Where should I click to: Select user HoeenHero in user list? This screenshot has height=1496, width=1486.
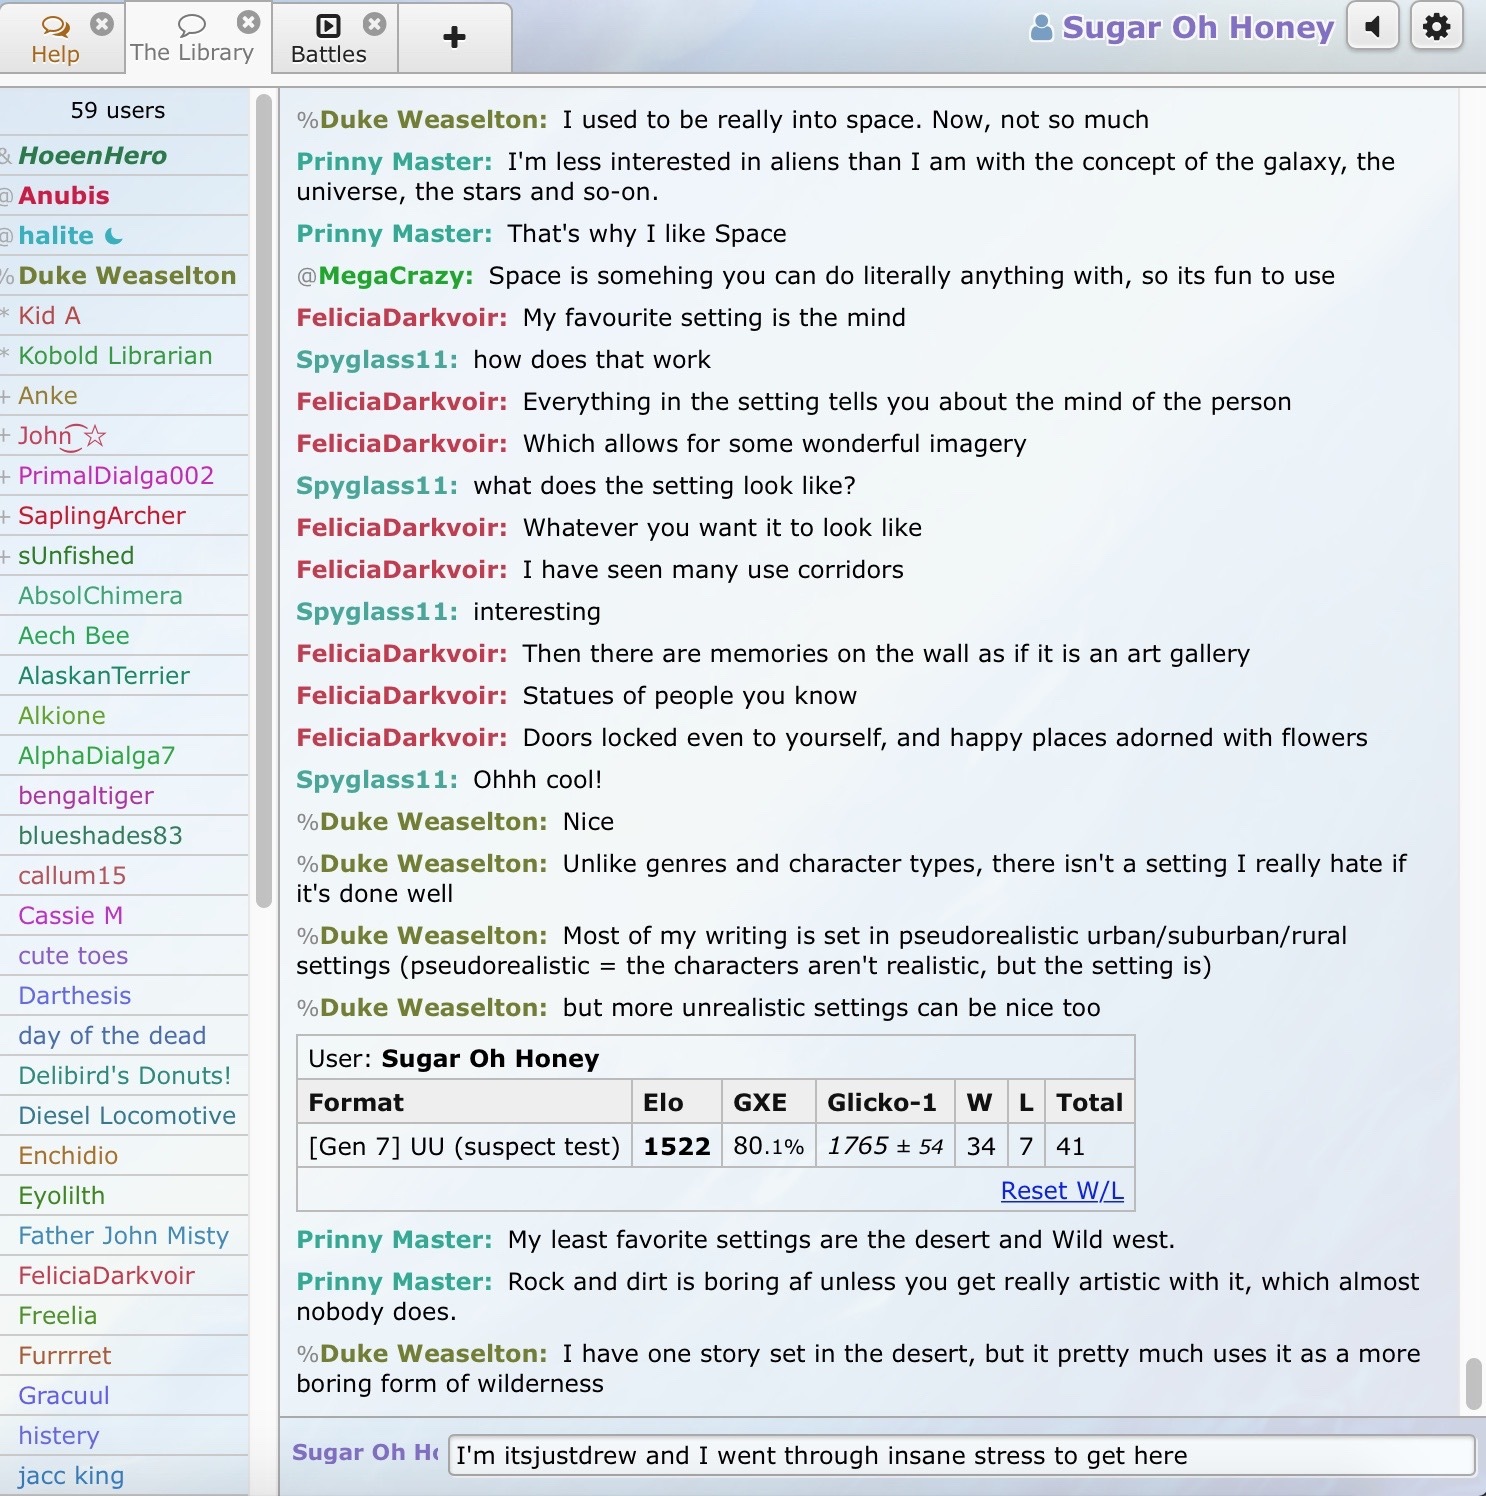(x=124, y=155)
